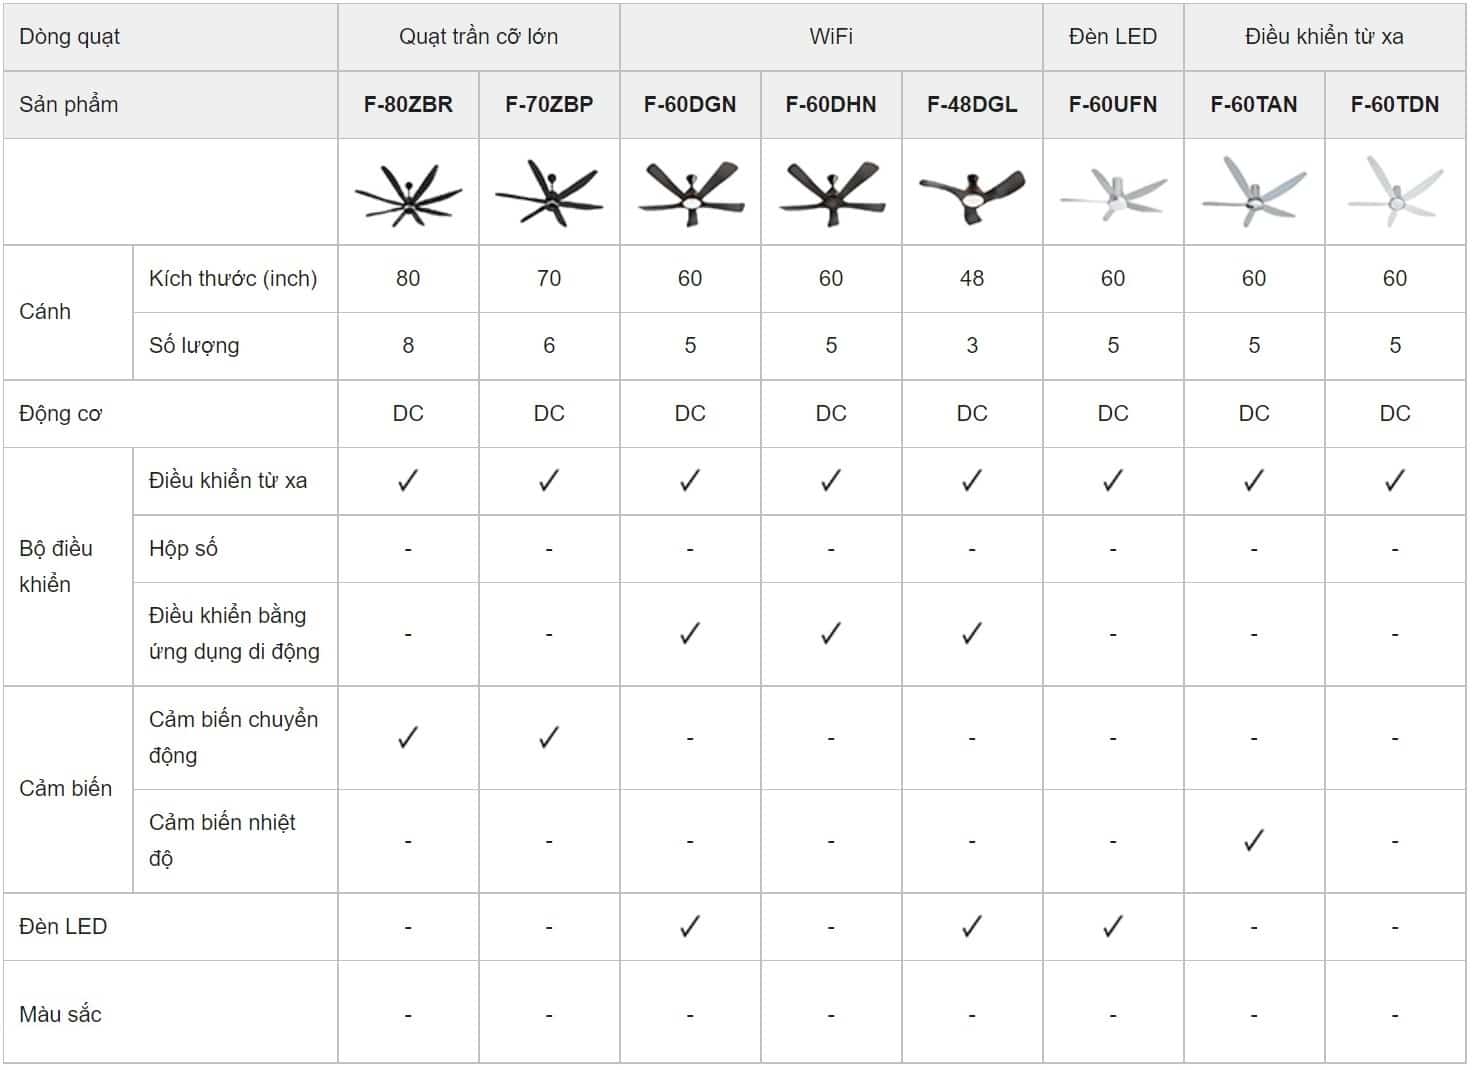The height and width of the screenshot is (1070, 1472).
Task: Click the F-70ZBP product name
Action: (549, 105)
